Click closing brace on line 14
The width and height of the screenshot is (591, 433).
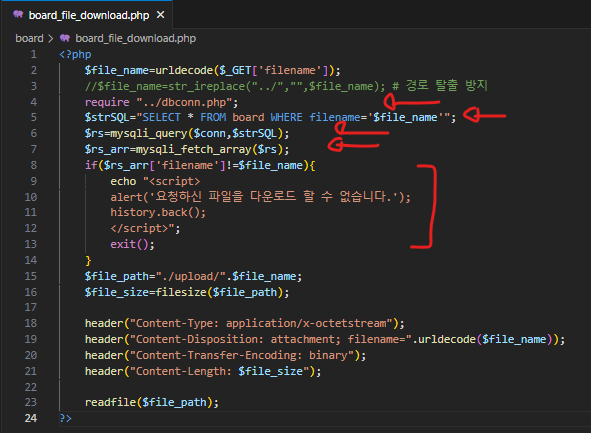[88, 260]
